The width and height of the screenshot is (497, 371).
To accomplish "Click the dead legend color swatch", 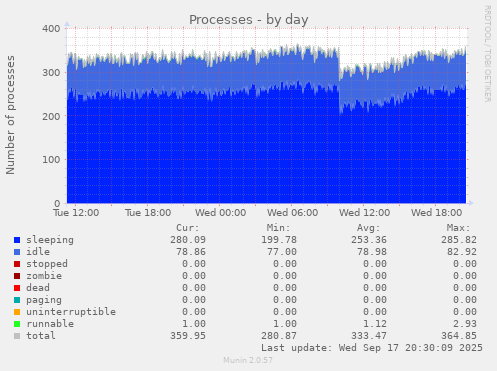I will click(x=17, y=288).
